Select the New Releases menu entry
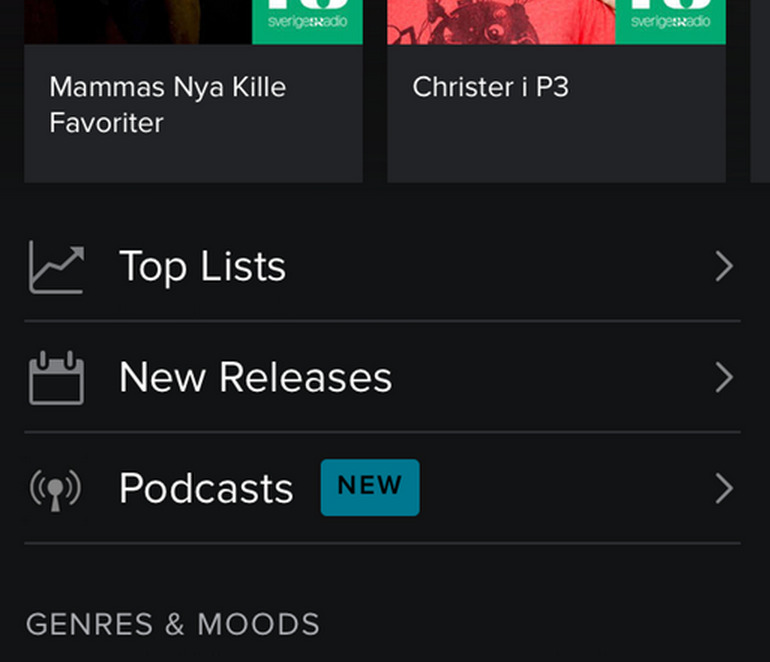The width and height of the screenshot is (770, 662). click(x=383, y=378)
